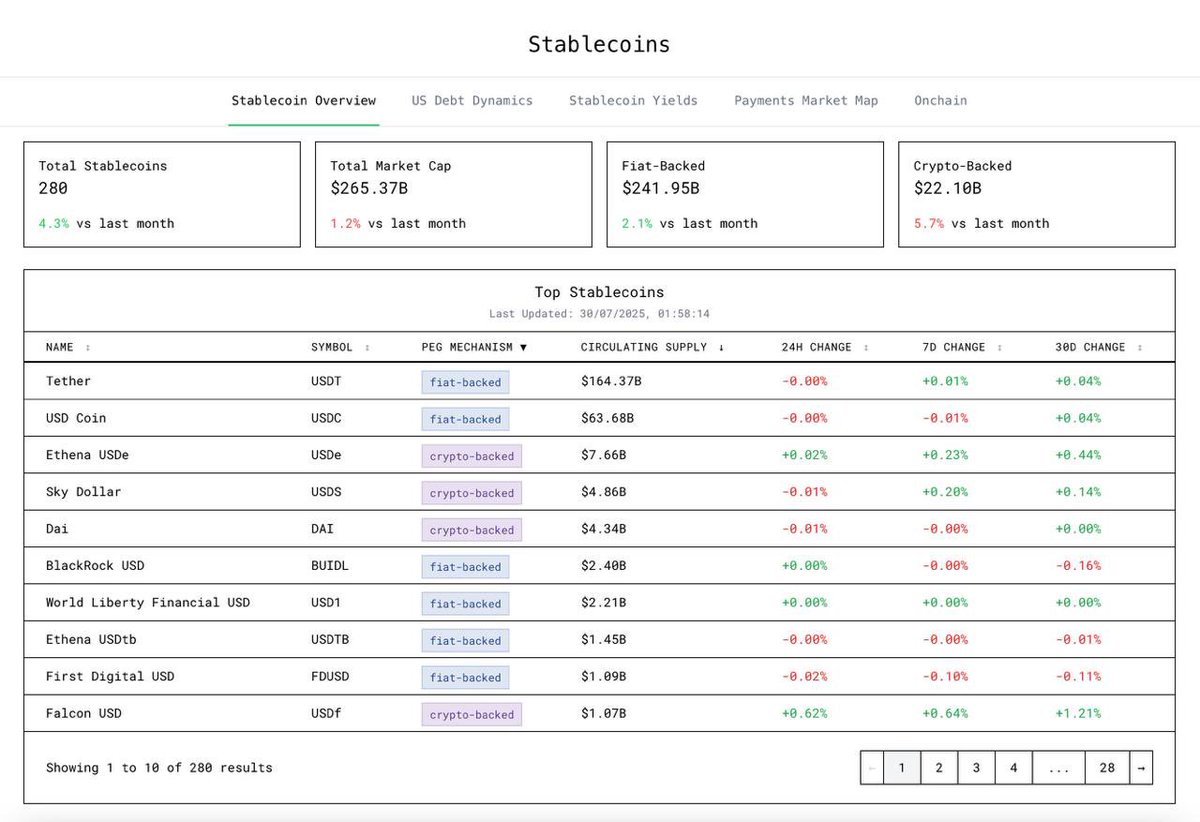Click the USD Coin row name
Image resolution: width=1200 pixels, height=822 pixels.
[x=76, y=418]
